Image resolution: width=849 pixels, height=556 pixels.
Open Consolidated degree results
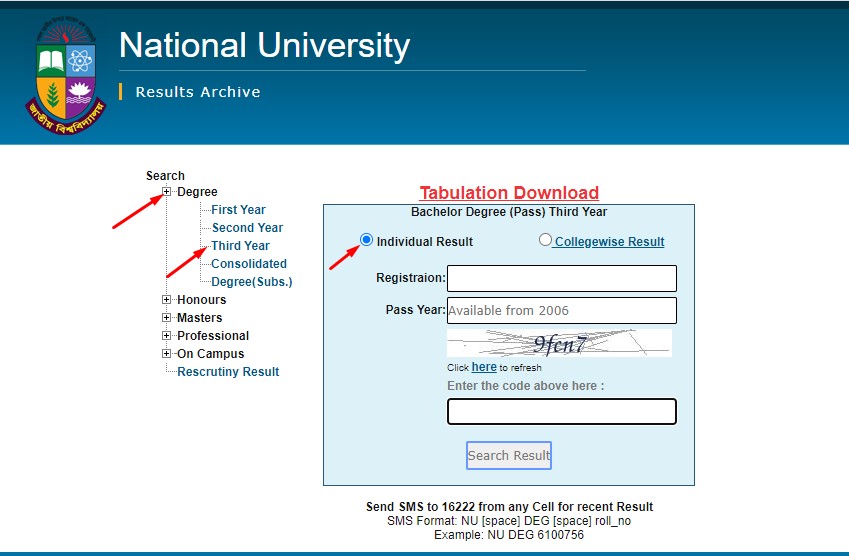(x=249, y=264)
